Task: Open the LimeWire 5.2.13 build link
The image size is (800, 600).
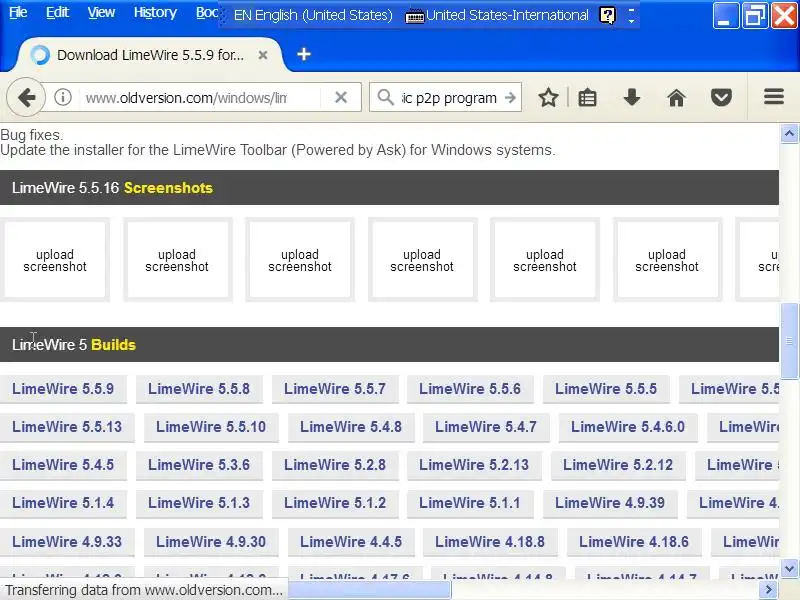Action: pyautogui.click(x=474, y=465)
